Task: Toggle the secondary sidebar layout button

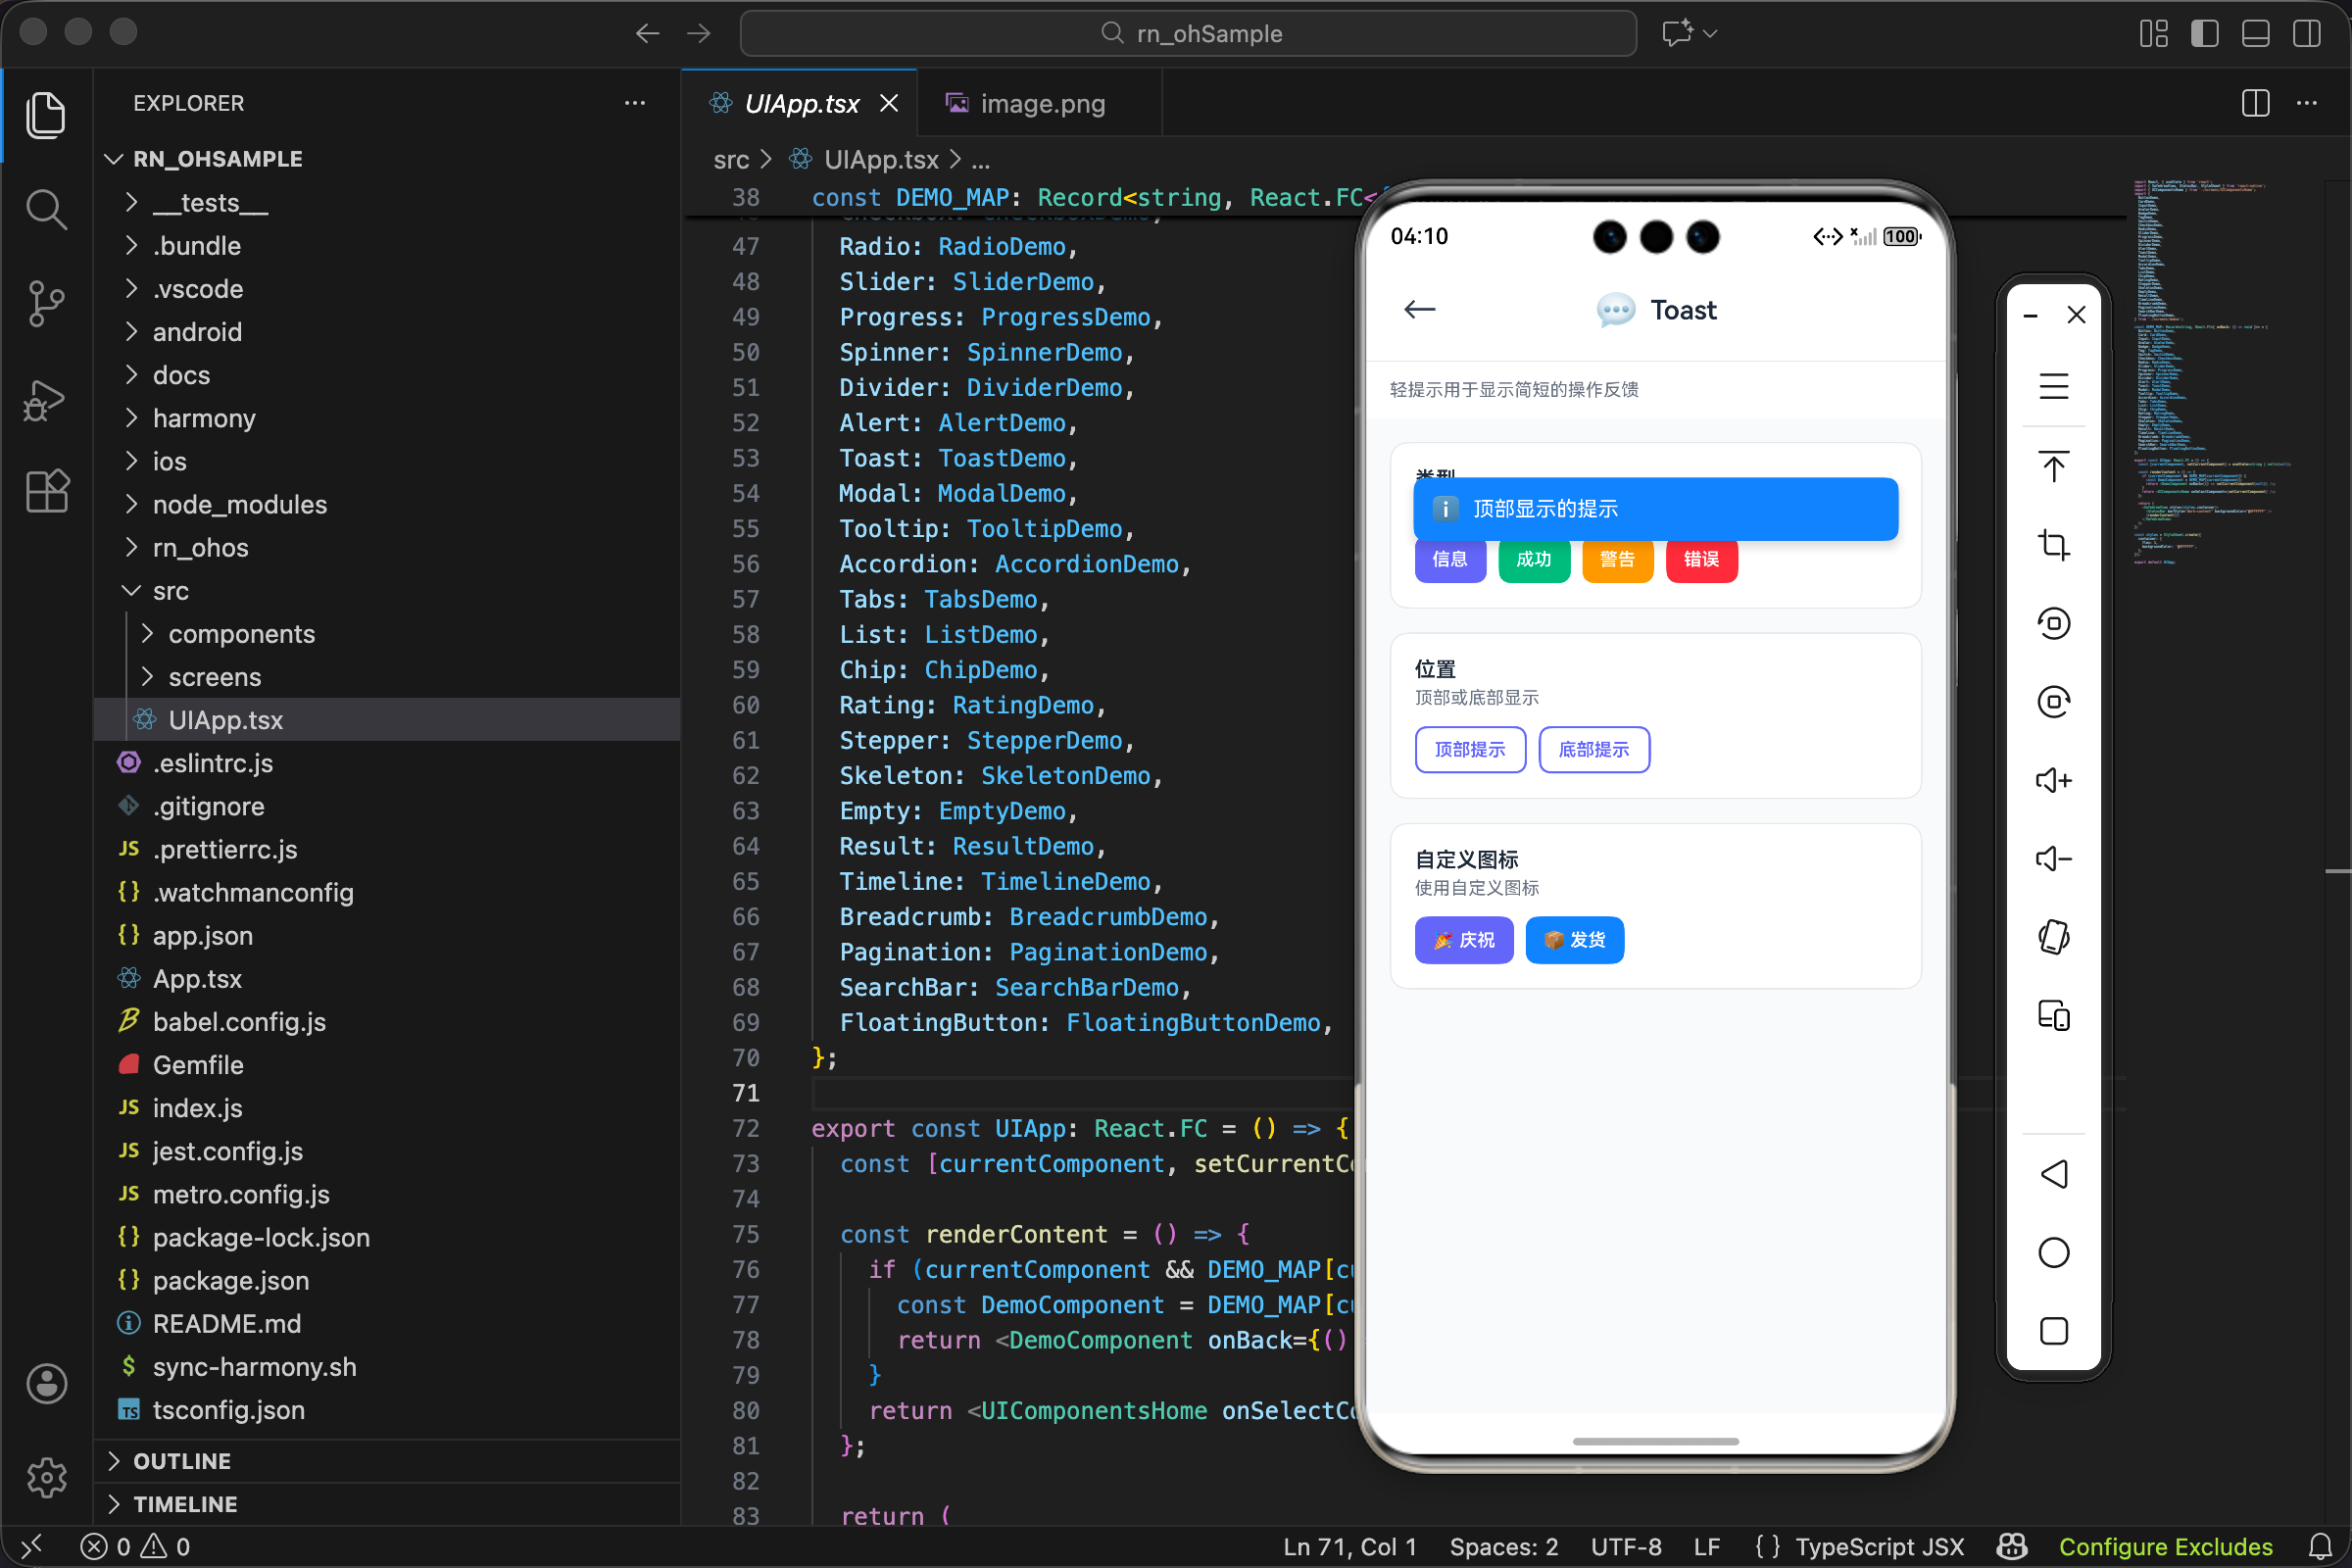Action: (x=2307, y=33)
